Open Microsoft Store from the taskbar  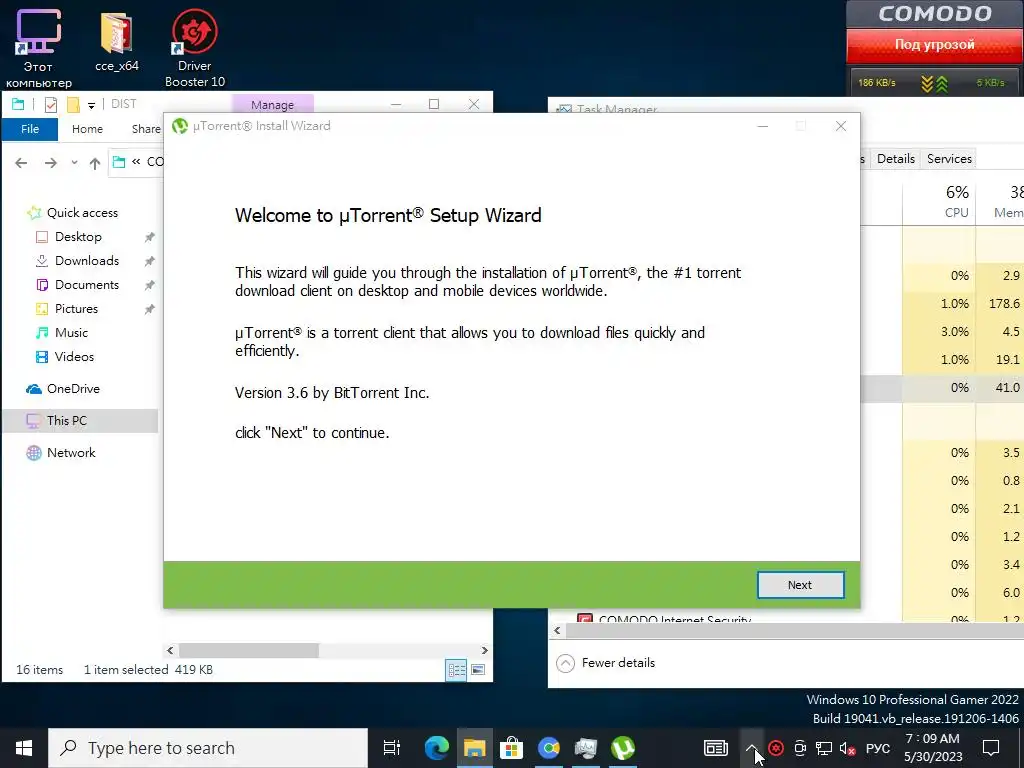(512, 748)
